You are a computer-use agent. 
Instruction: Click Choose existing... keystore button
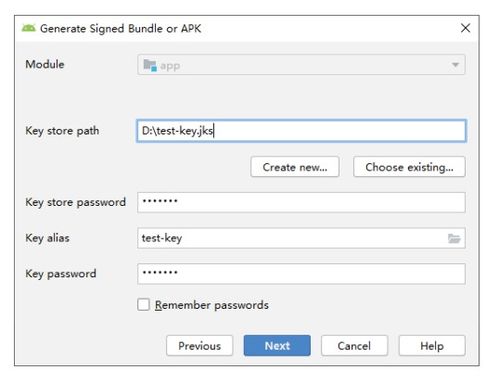(x=409, y=167)
